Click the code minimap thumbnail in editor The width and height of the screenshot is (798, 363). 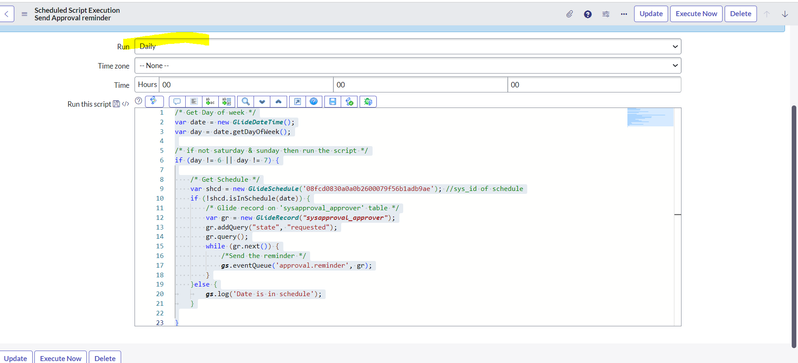[650, 117]
